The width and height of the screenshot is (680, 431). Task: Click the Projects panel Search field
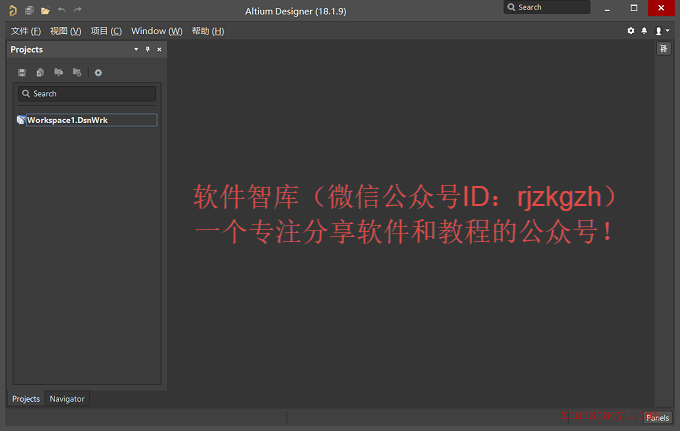[87, 94]
